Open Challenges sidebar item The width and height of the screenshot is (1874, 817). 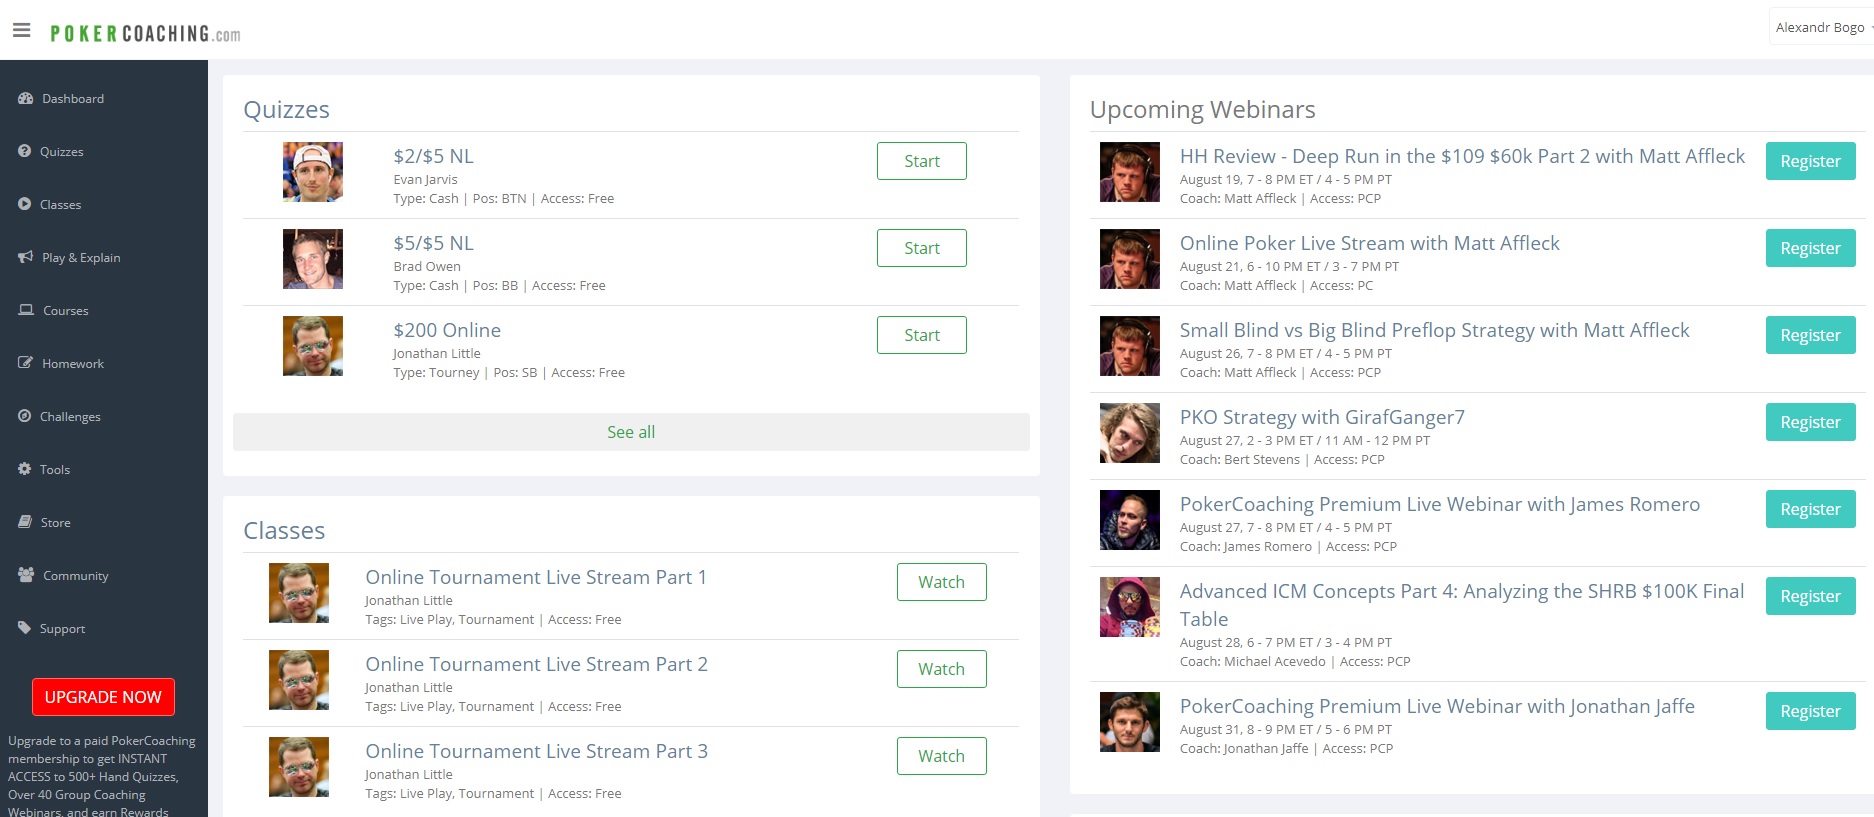pyautogui.click(x=70, y=416)
